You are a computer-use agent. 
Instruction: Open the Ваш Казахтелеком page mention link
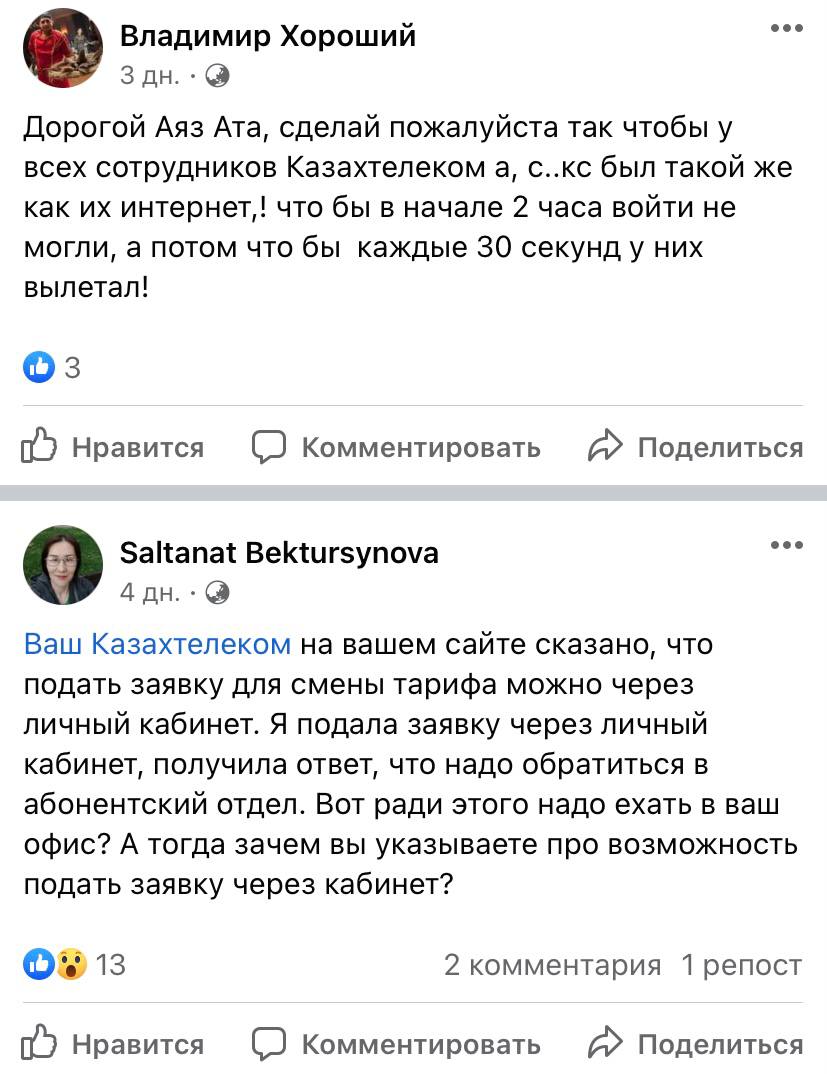pos(157,644)
